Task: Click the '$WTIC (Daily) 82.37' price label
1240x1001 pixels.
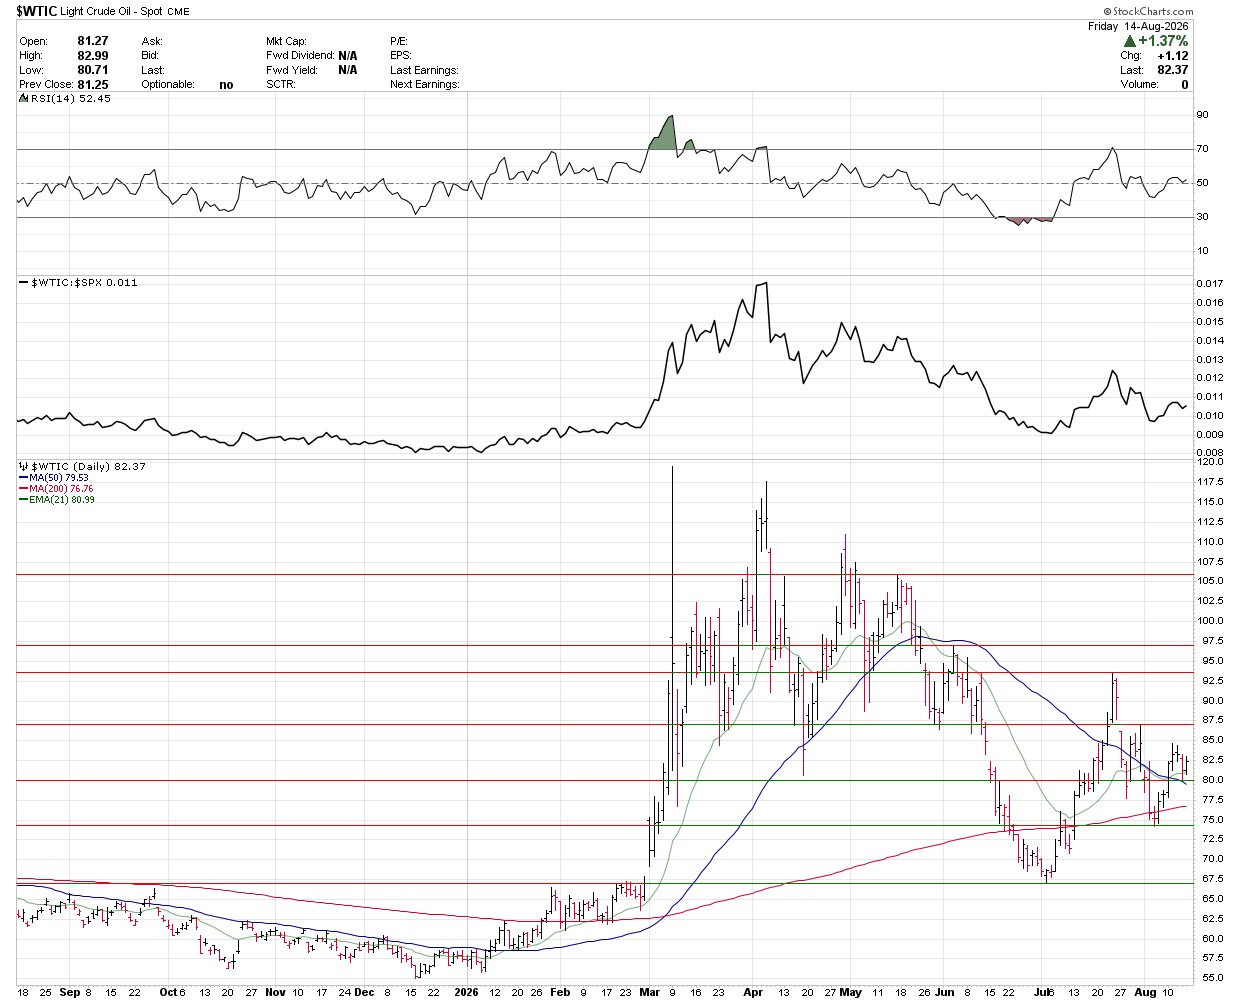Action: pos(89,467)
